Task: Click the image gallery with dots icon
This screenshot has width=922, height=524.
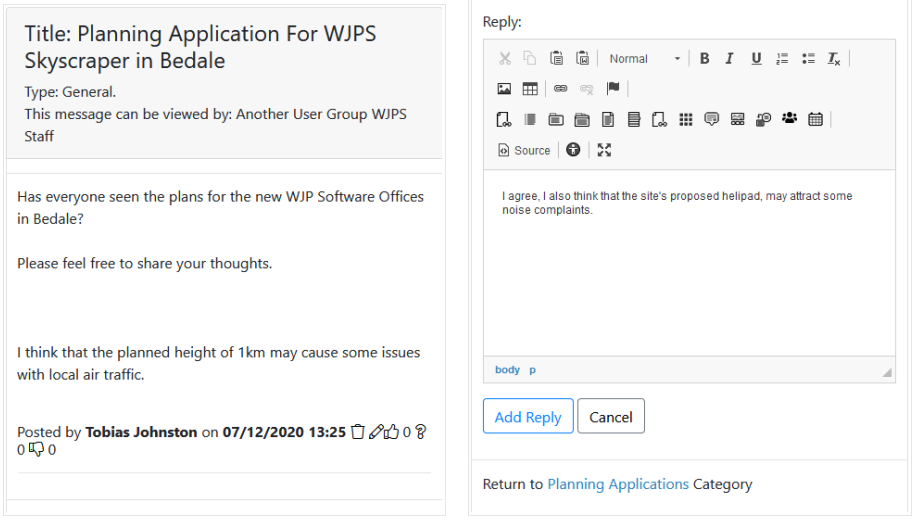Action: click(737, 120)
